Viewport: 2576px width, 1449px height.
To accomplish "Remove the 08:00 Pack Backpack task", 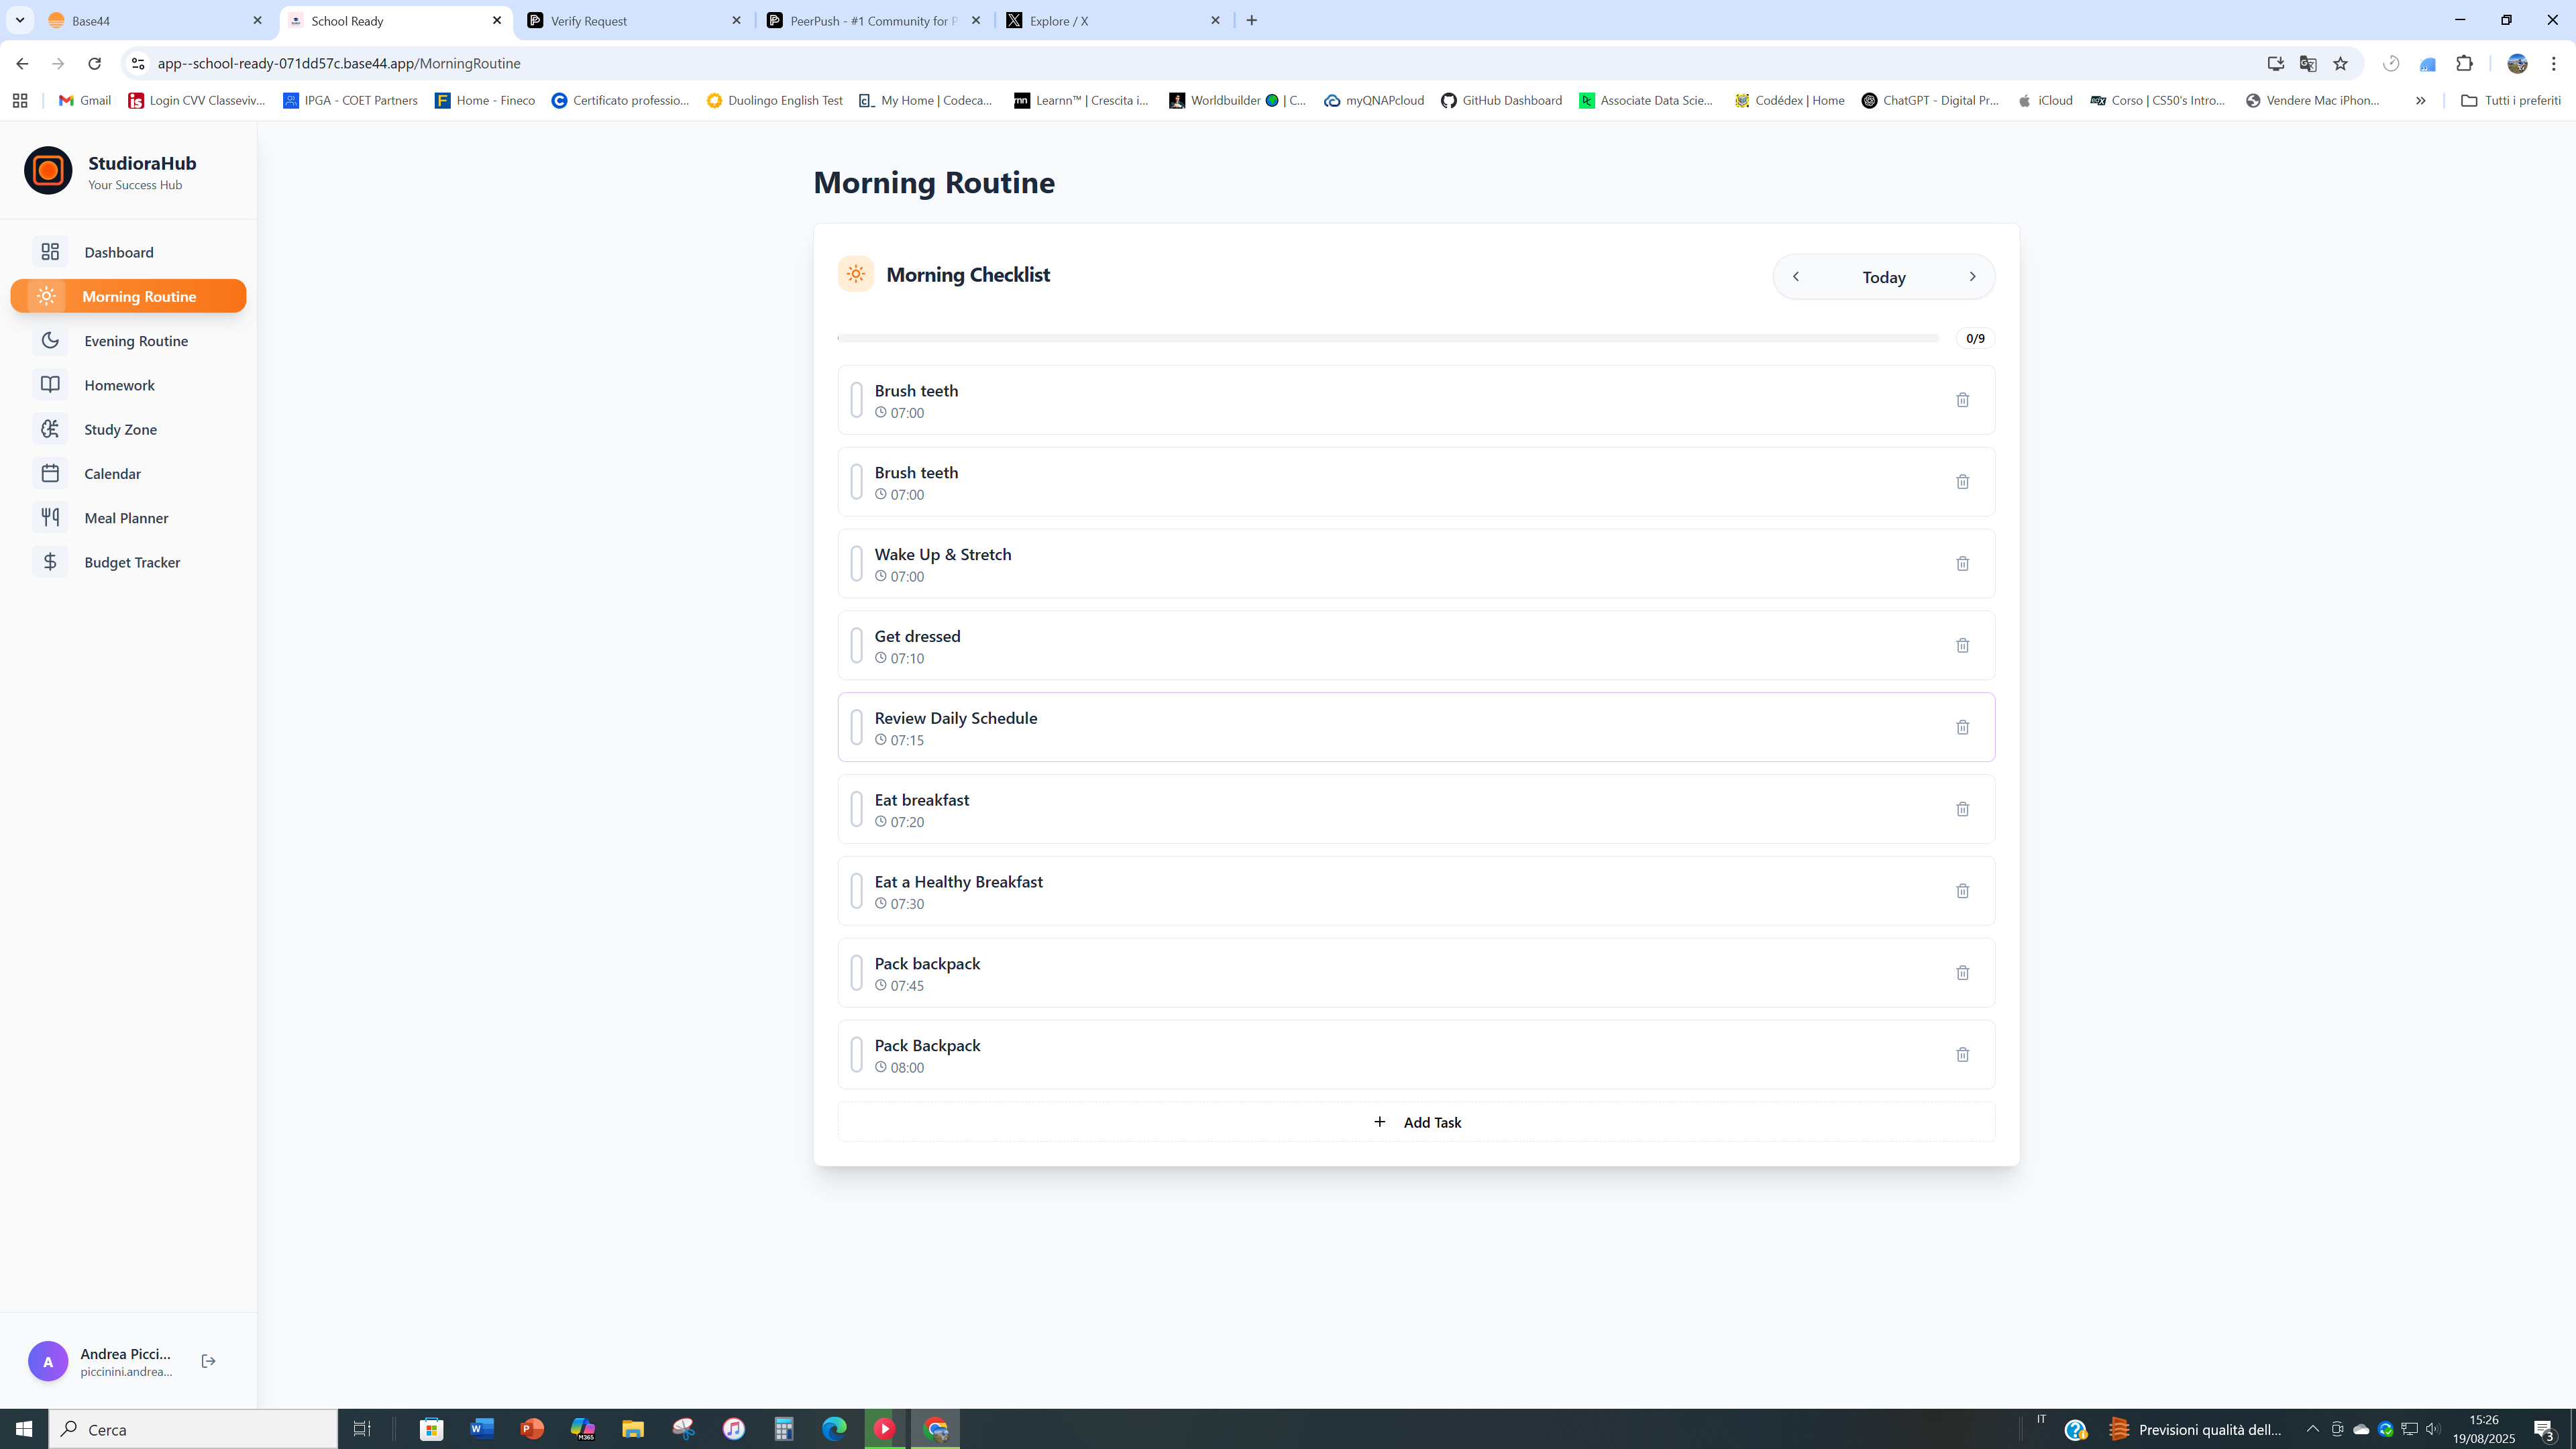I will (1962, 1055).
